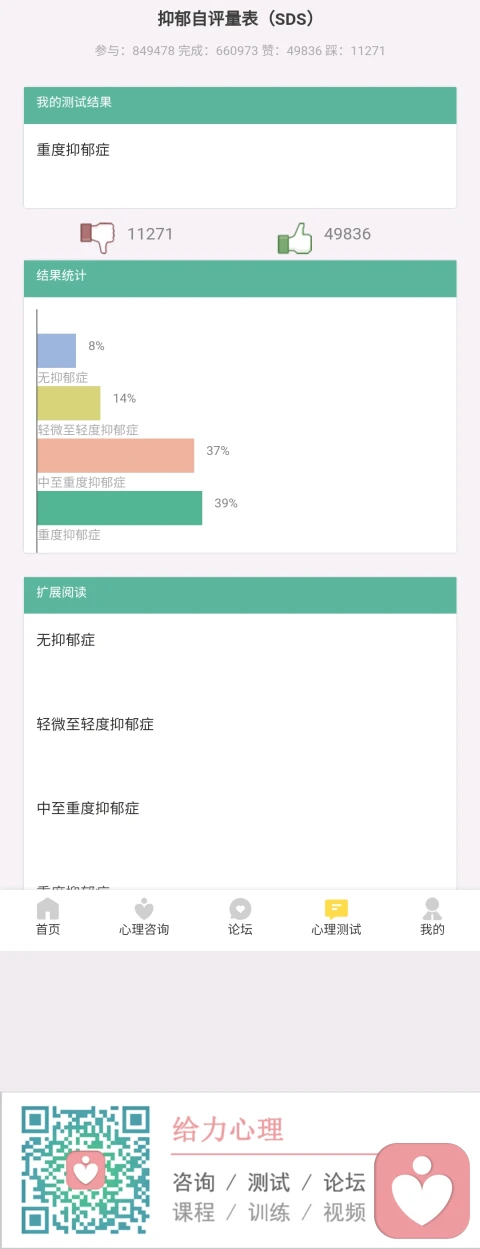Viewport: 480px width, 1249px height.
Task: Click the blue 8% bar
Action: pos(57,351)
